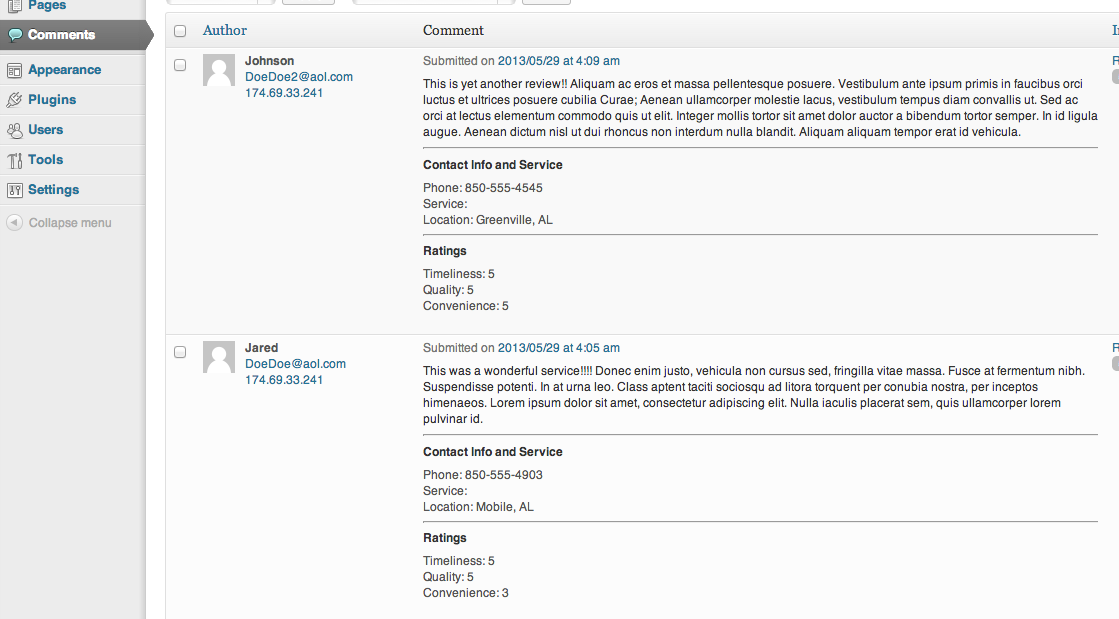The height and width of the screenshot is (619, 1119).
Task: Click the Appearance icon in sidebar
Action: click(14, 70)
